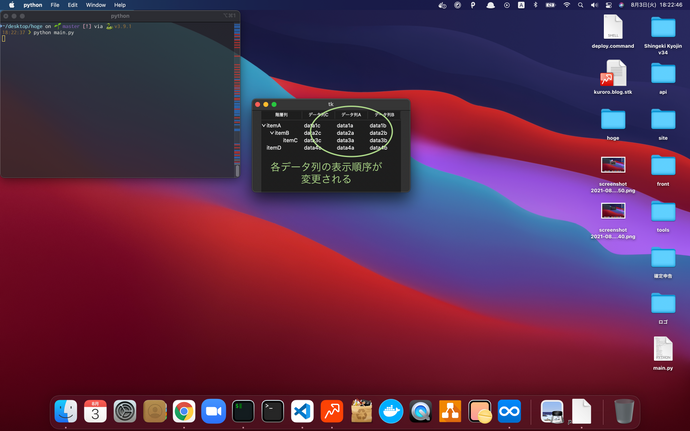
Task: Open System Preferences from the Dock
Action: pos(125,411)
